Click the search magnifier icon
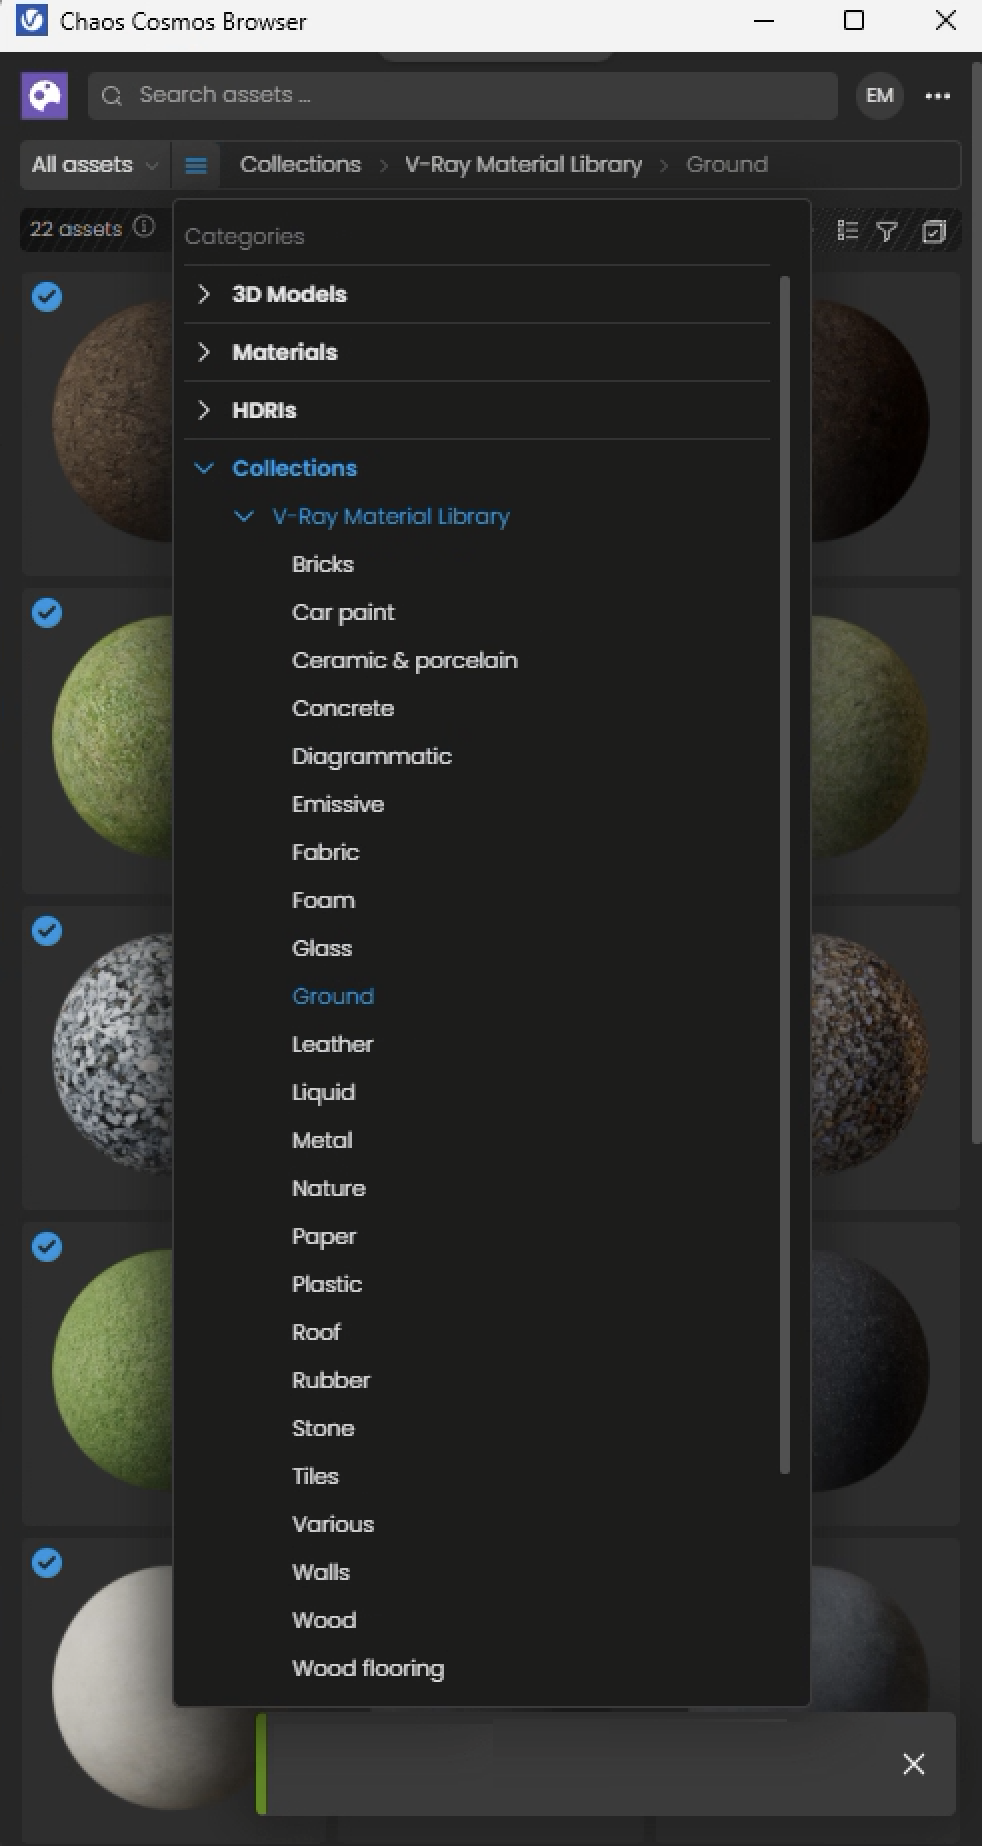Screen dimensions: 982x1846 click(112, 96)
